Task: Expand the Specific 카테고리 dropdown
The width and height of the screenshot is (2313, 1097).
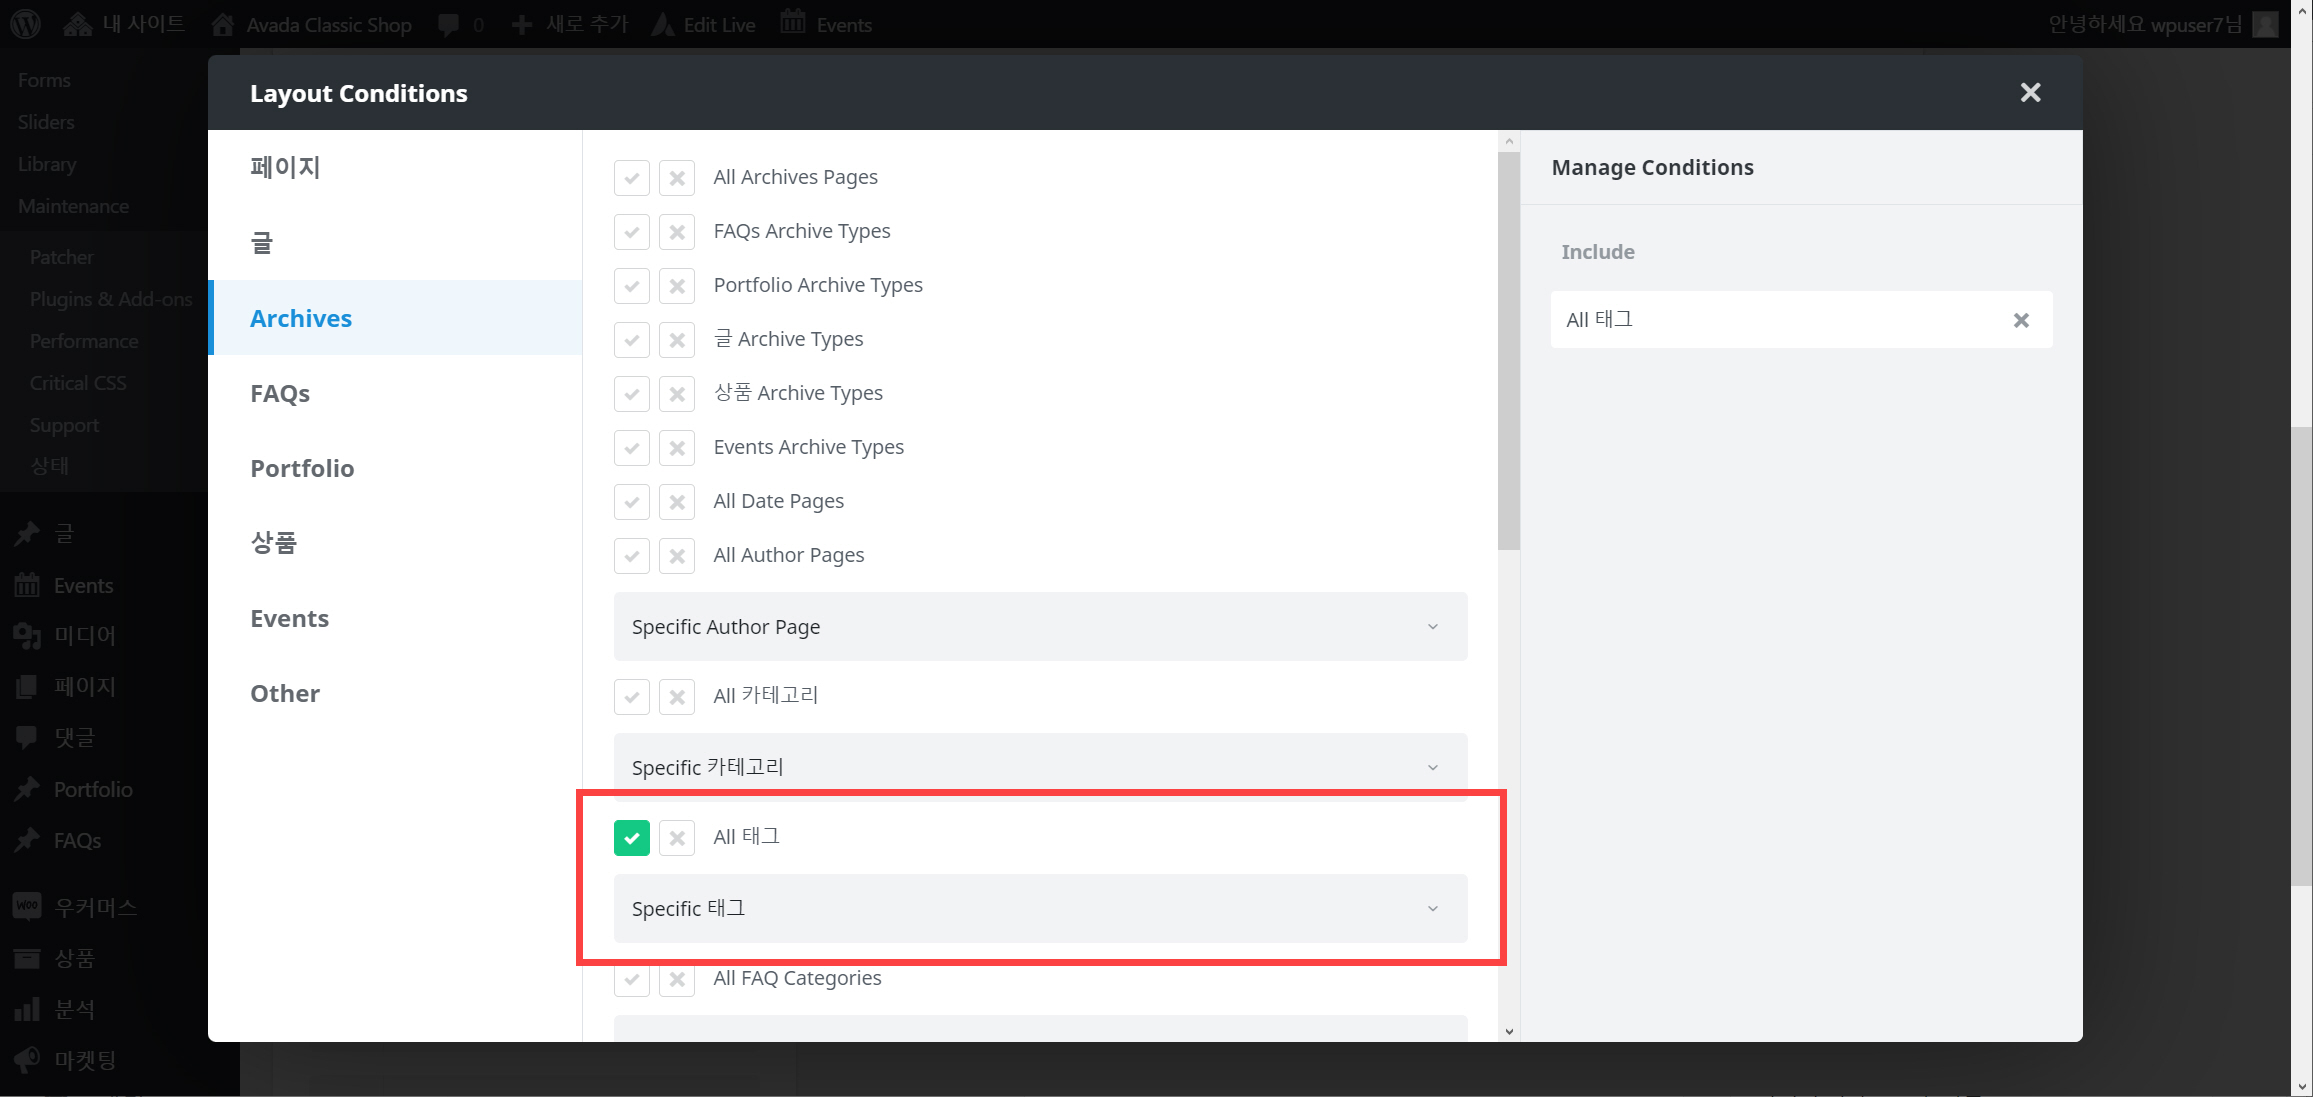Action: point(1040,767)
